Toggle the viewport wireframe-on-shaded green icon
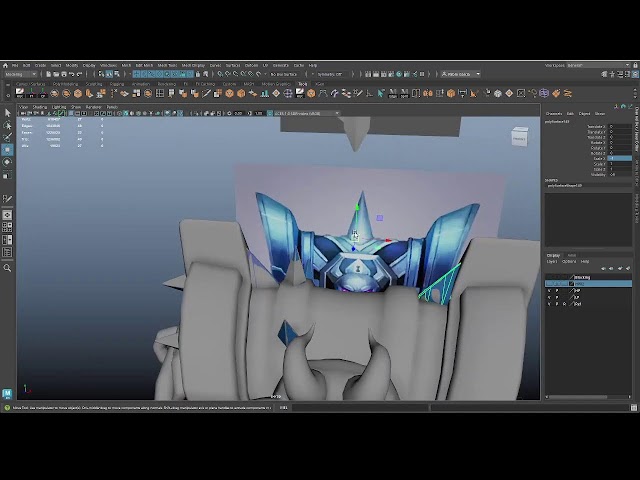640x480 pixels. click(61, 113)
